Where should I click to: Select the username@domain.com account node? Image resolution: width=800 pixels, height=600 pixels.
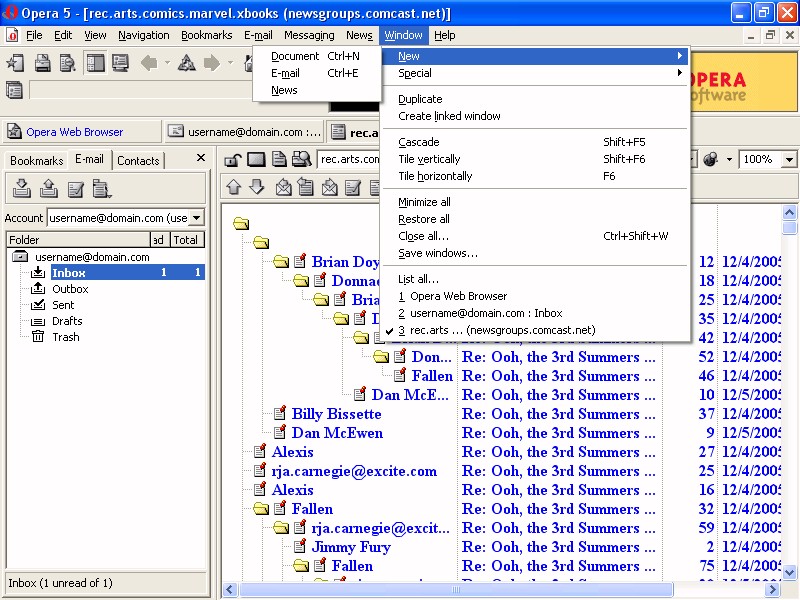[92, 257]
